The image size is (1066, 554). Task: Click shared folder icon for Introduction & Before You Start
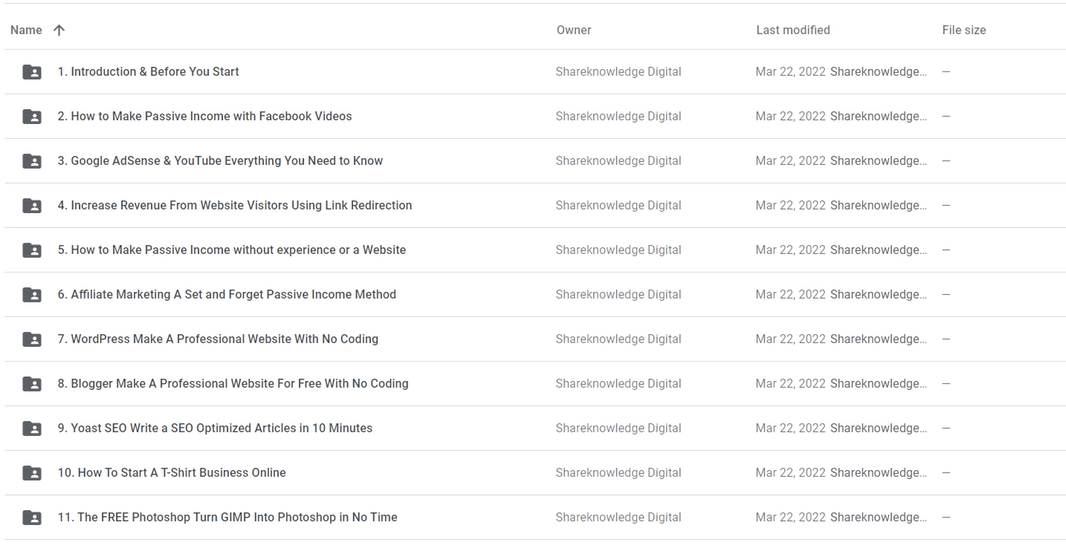tap(32, 72)
